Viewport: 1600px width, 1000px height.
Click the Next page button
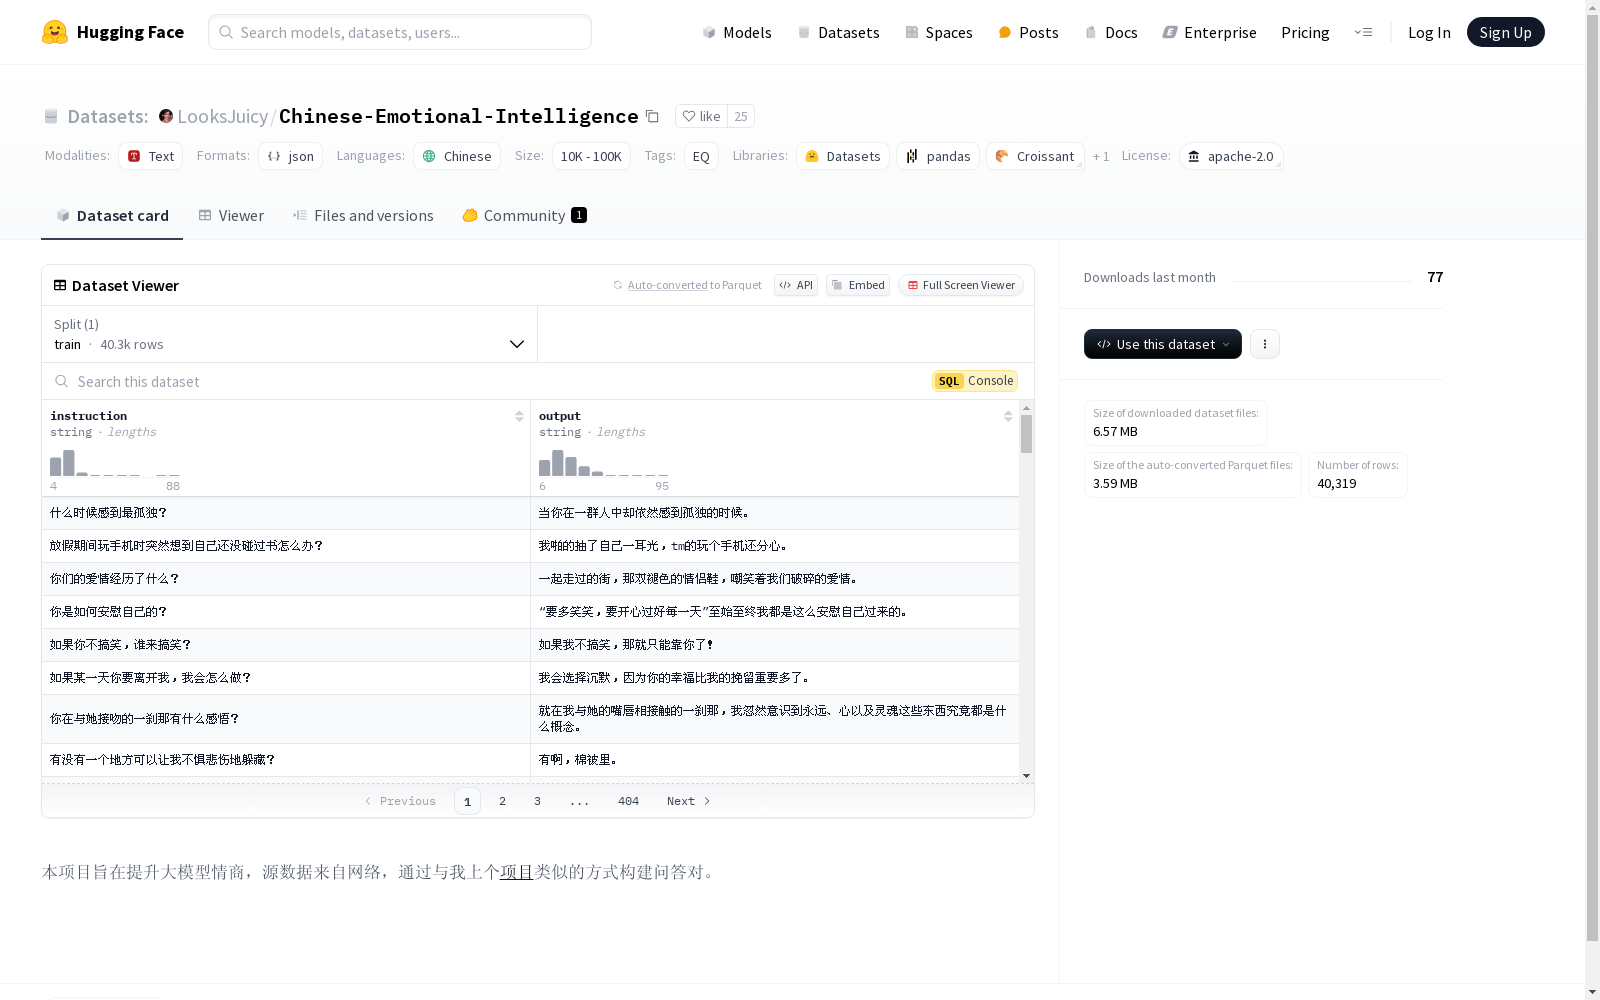pyautogui.click(x=688, y=801)
